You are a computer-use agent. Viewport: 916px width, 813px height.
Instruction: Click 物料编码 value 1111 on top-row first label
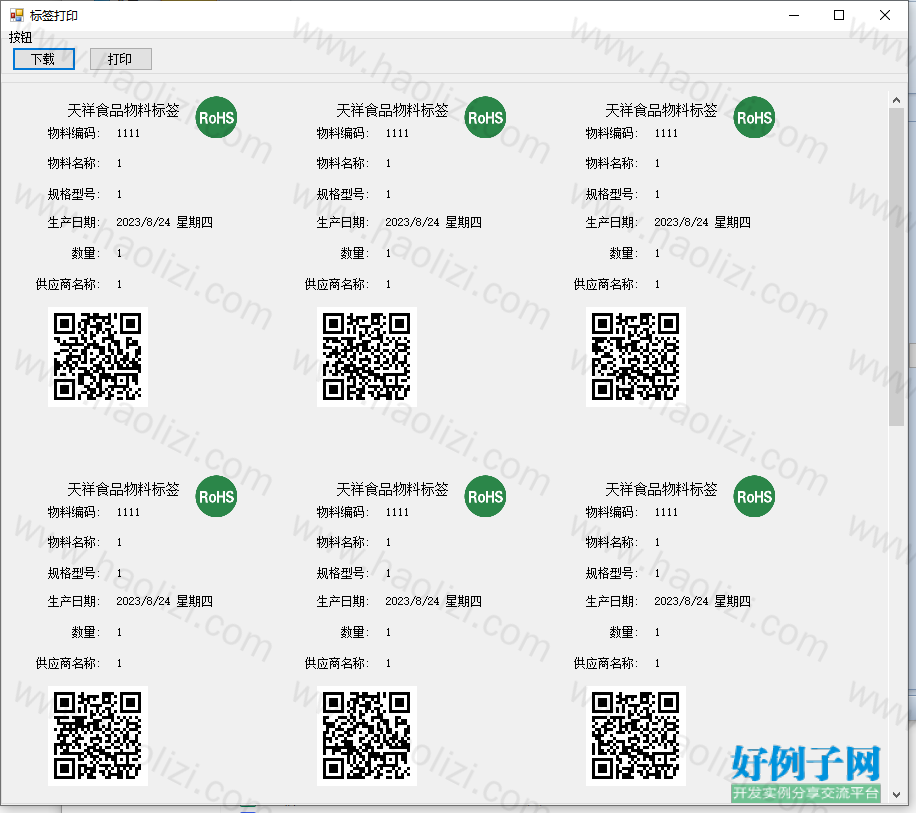coord(128,133)
